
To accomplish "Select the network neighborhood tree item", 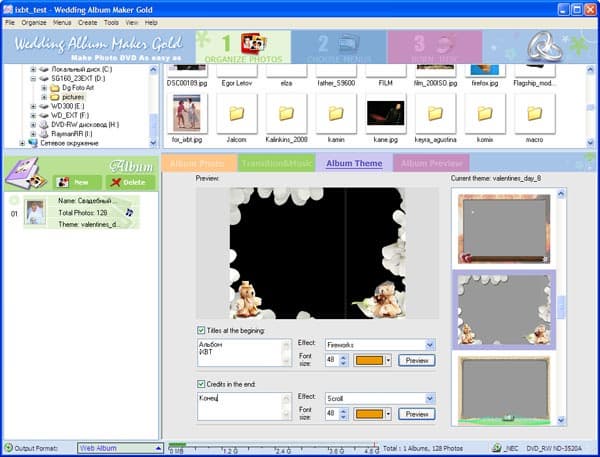I will [x=64, y=143].
